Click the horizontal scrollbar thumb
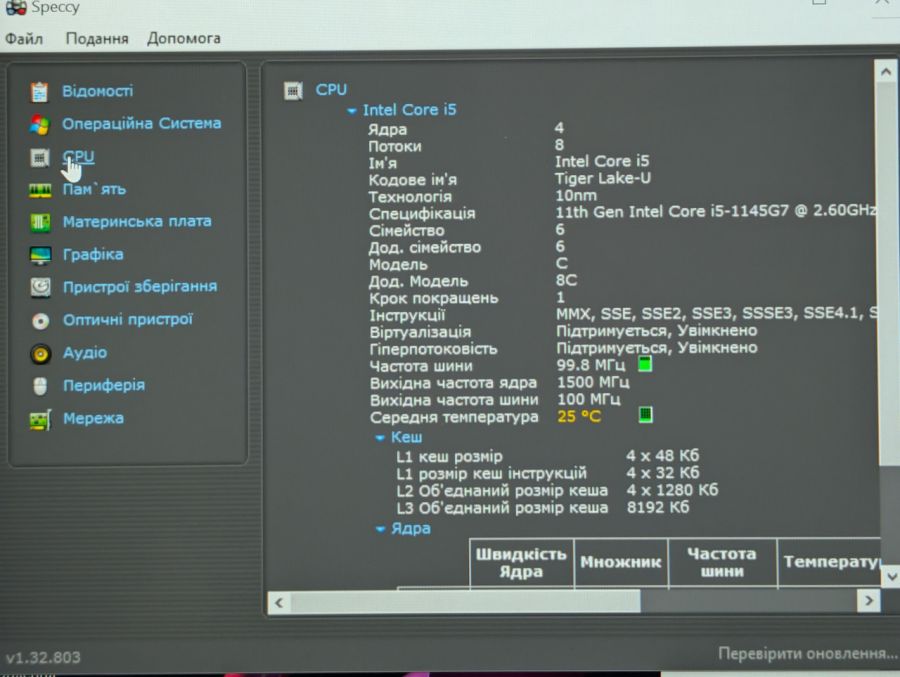Image resolution: width=900 pixels, height=677 pixels. (465, 602)
